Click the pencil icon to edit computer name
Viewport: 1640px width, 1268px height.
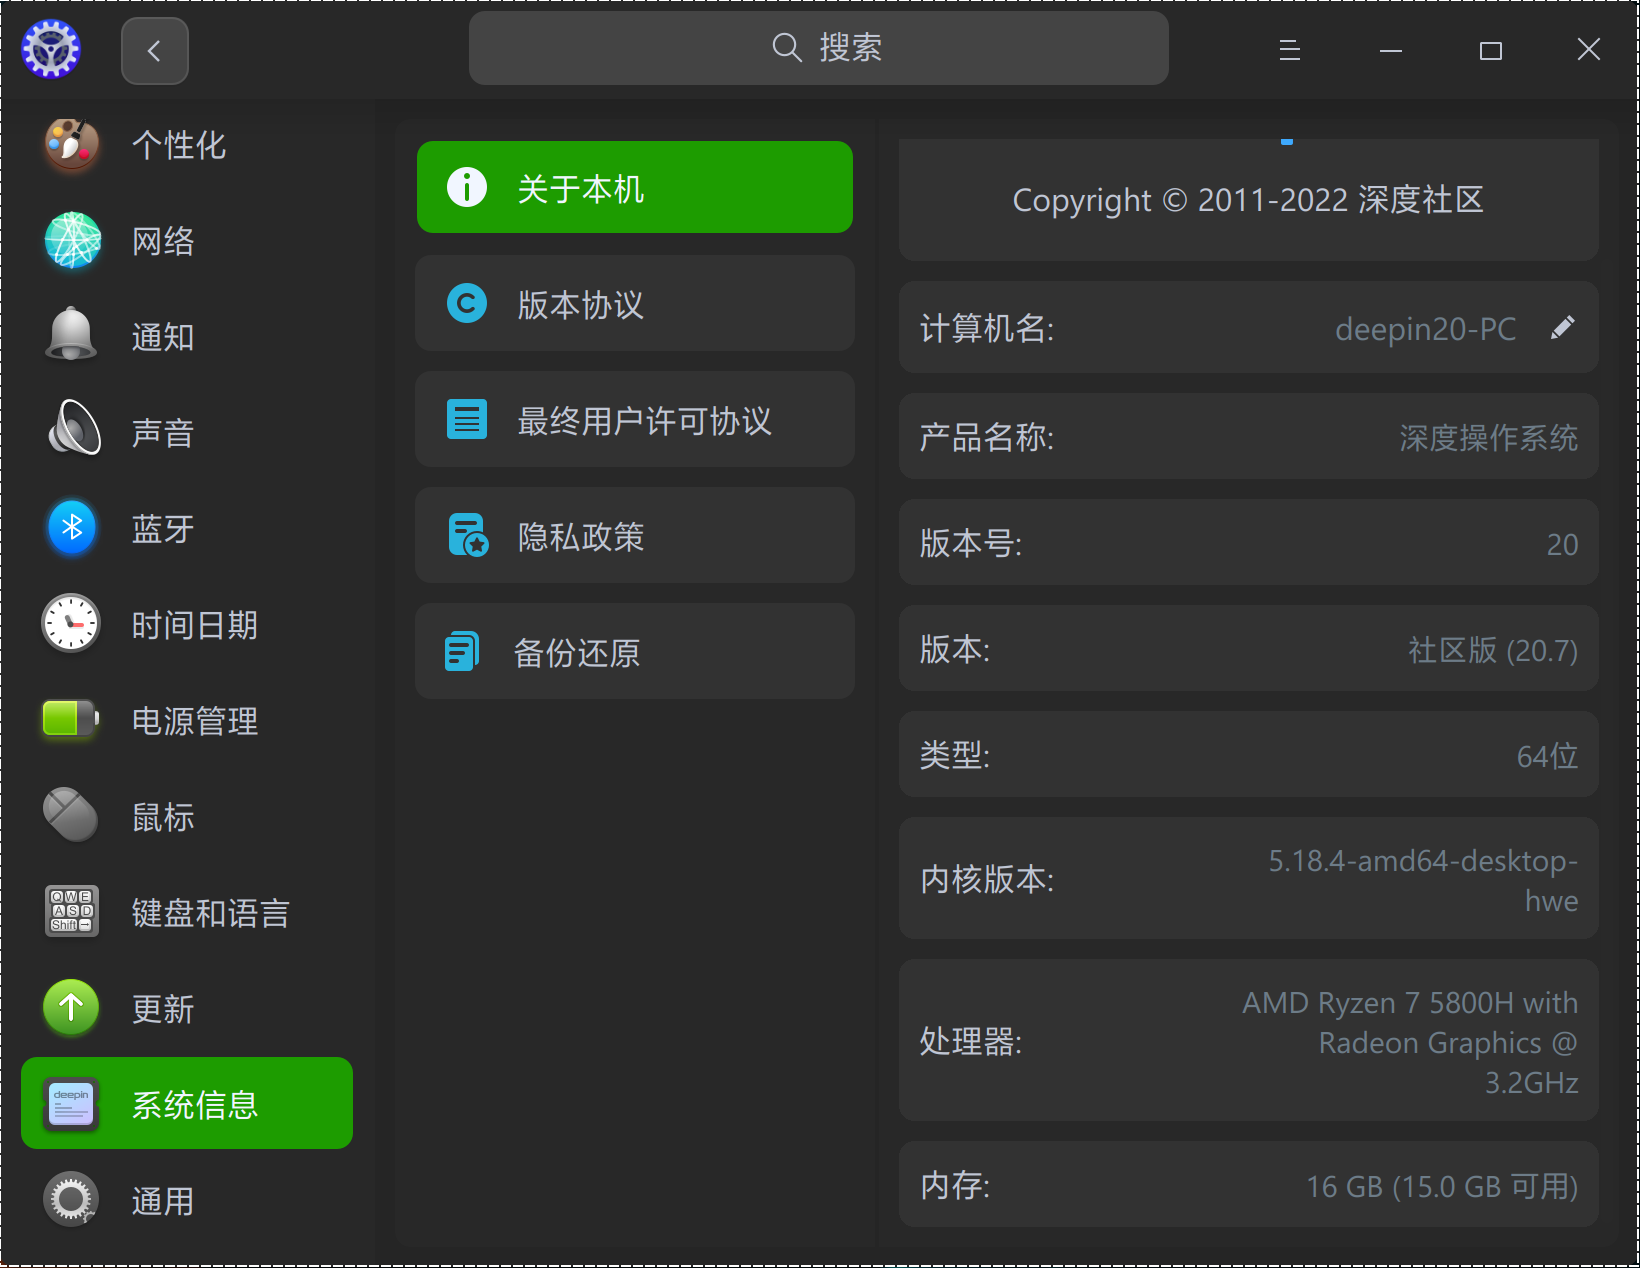click(x=1562, y=328)
